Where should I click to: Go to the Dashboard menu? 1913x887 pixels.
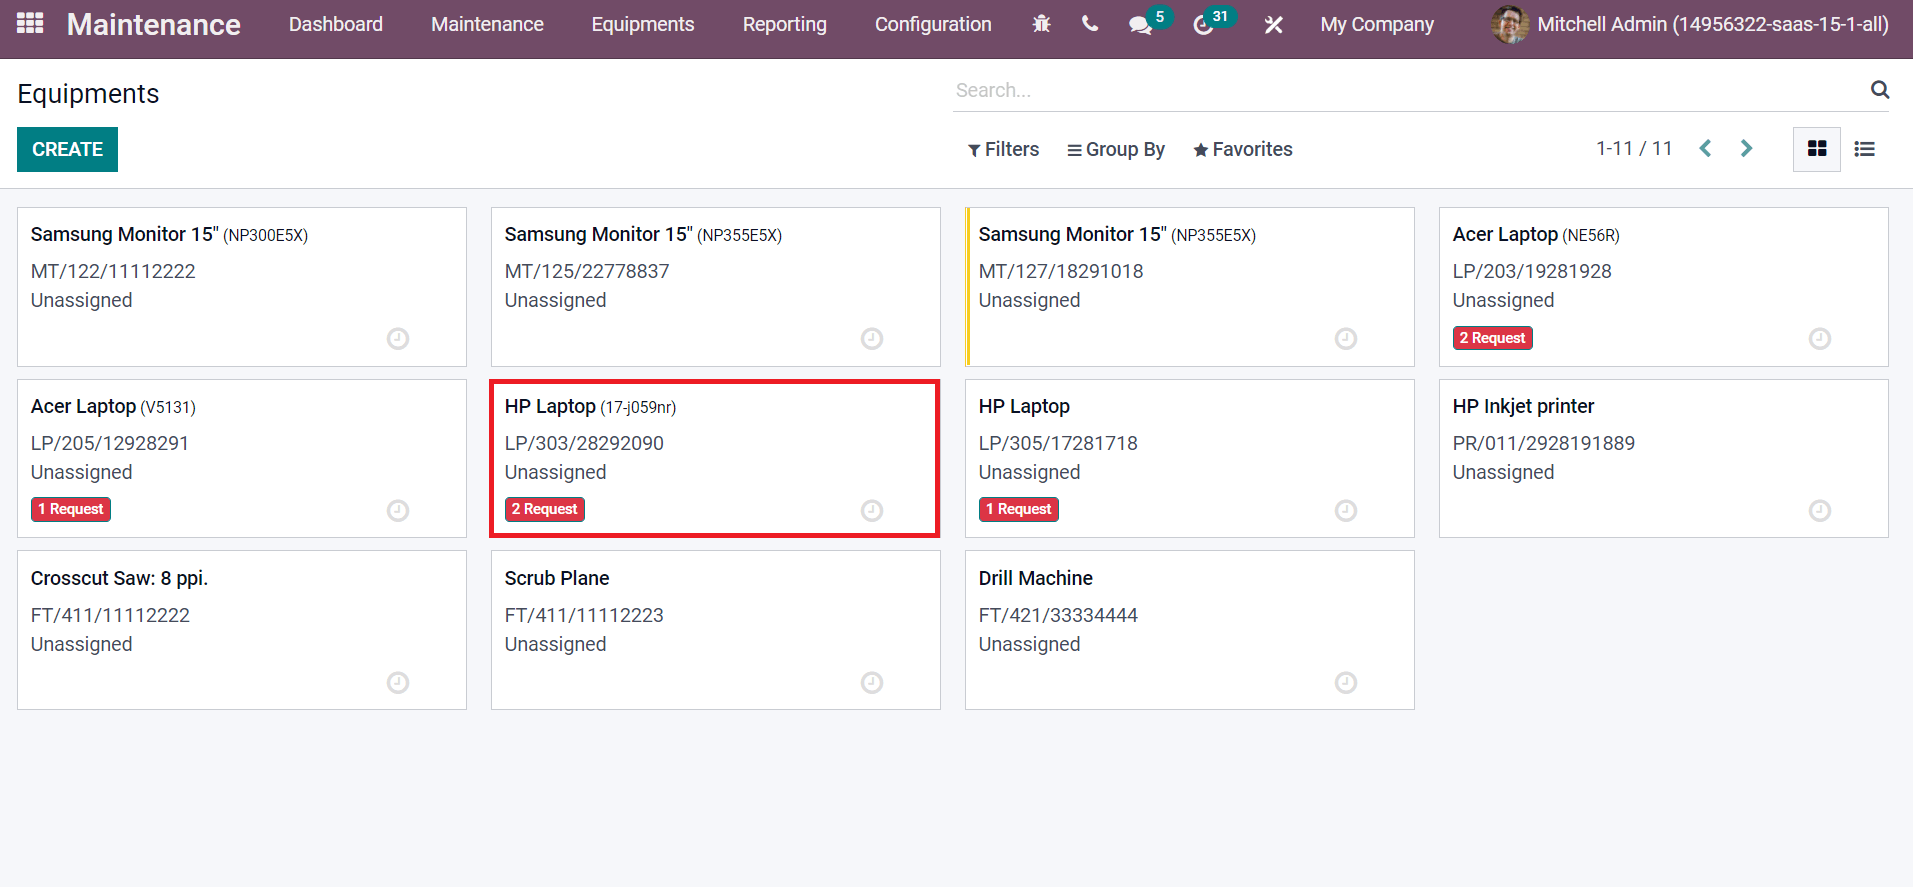tap(336, 24)
